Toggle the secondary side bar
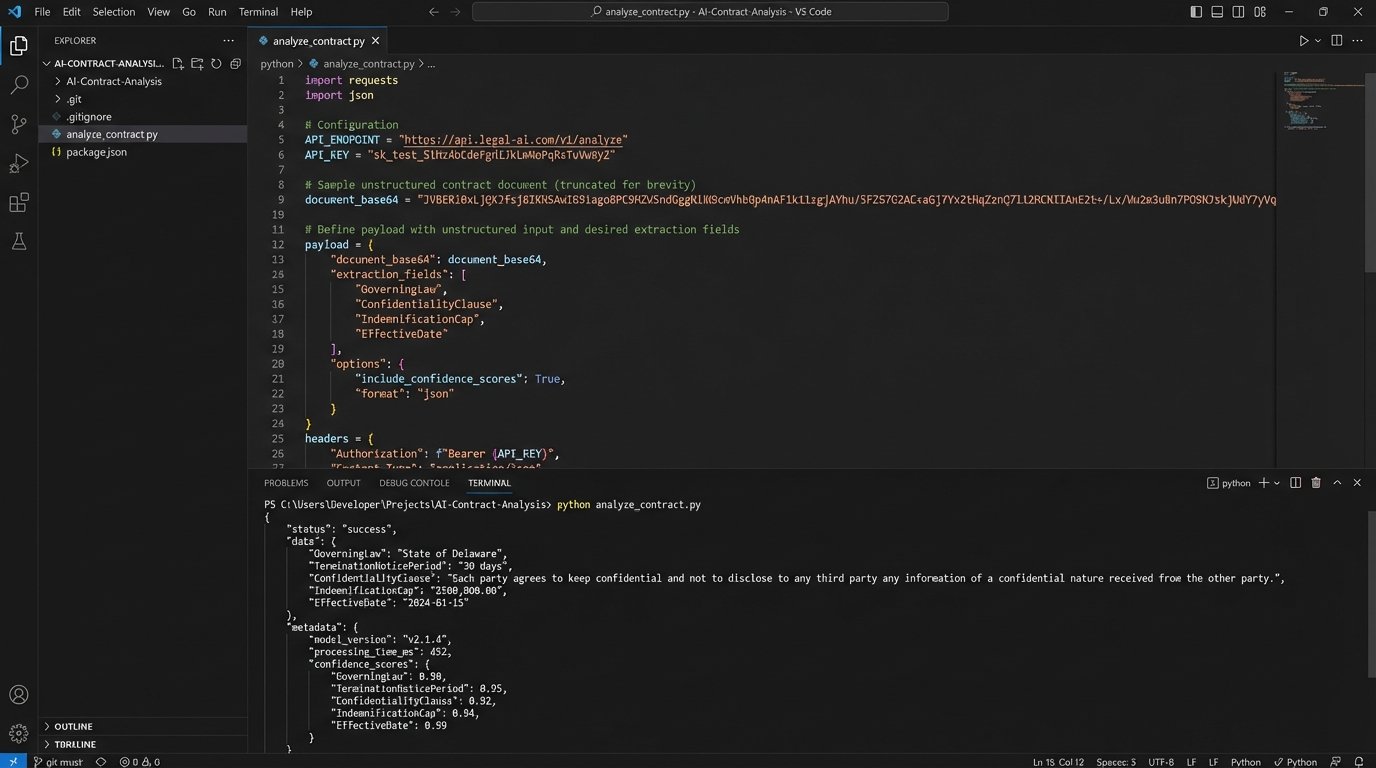Viewport: 1376px width, 768px height. pos(1239,12)
